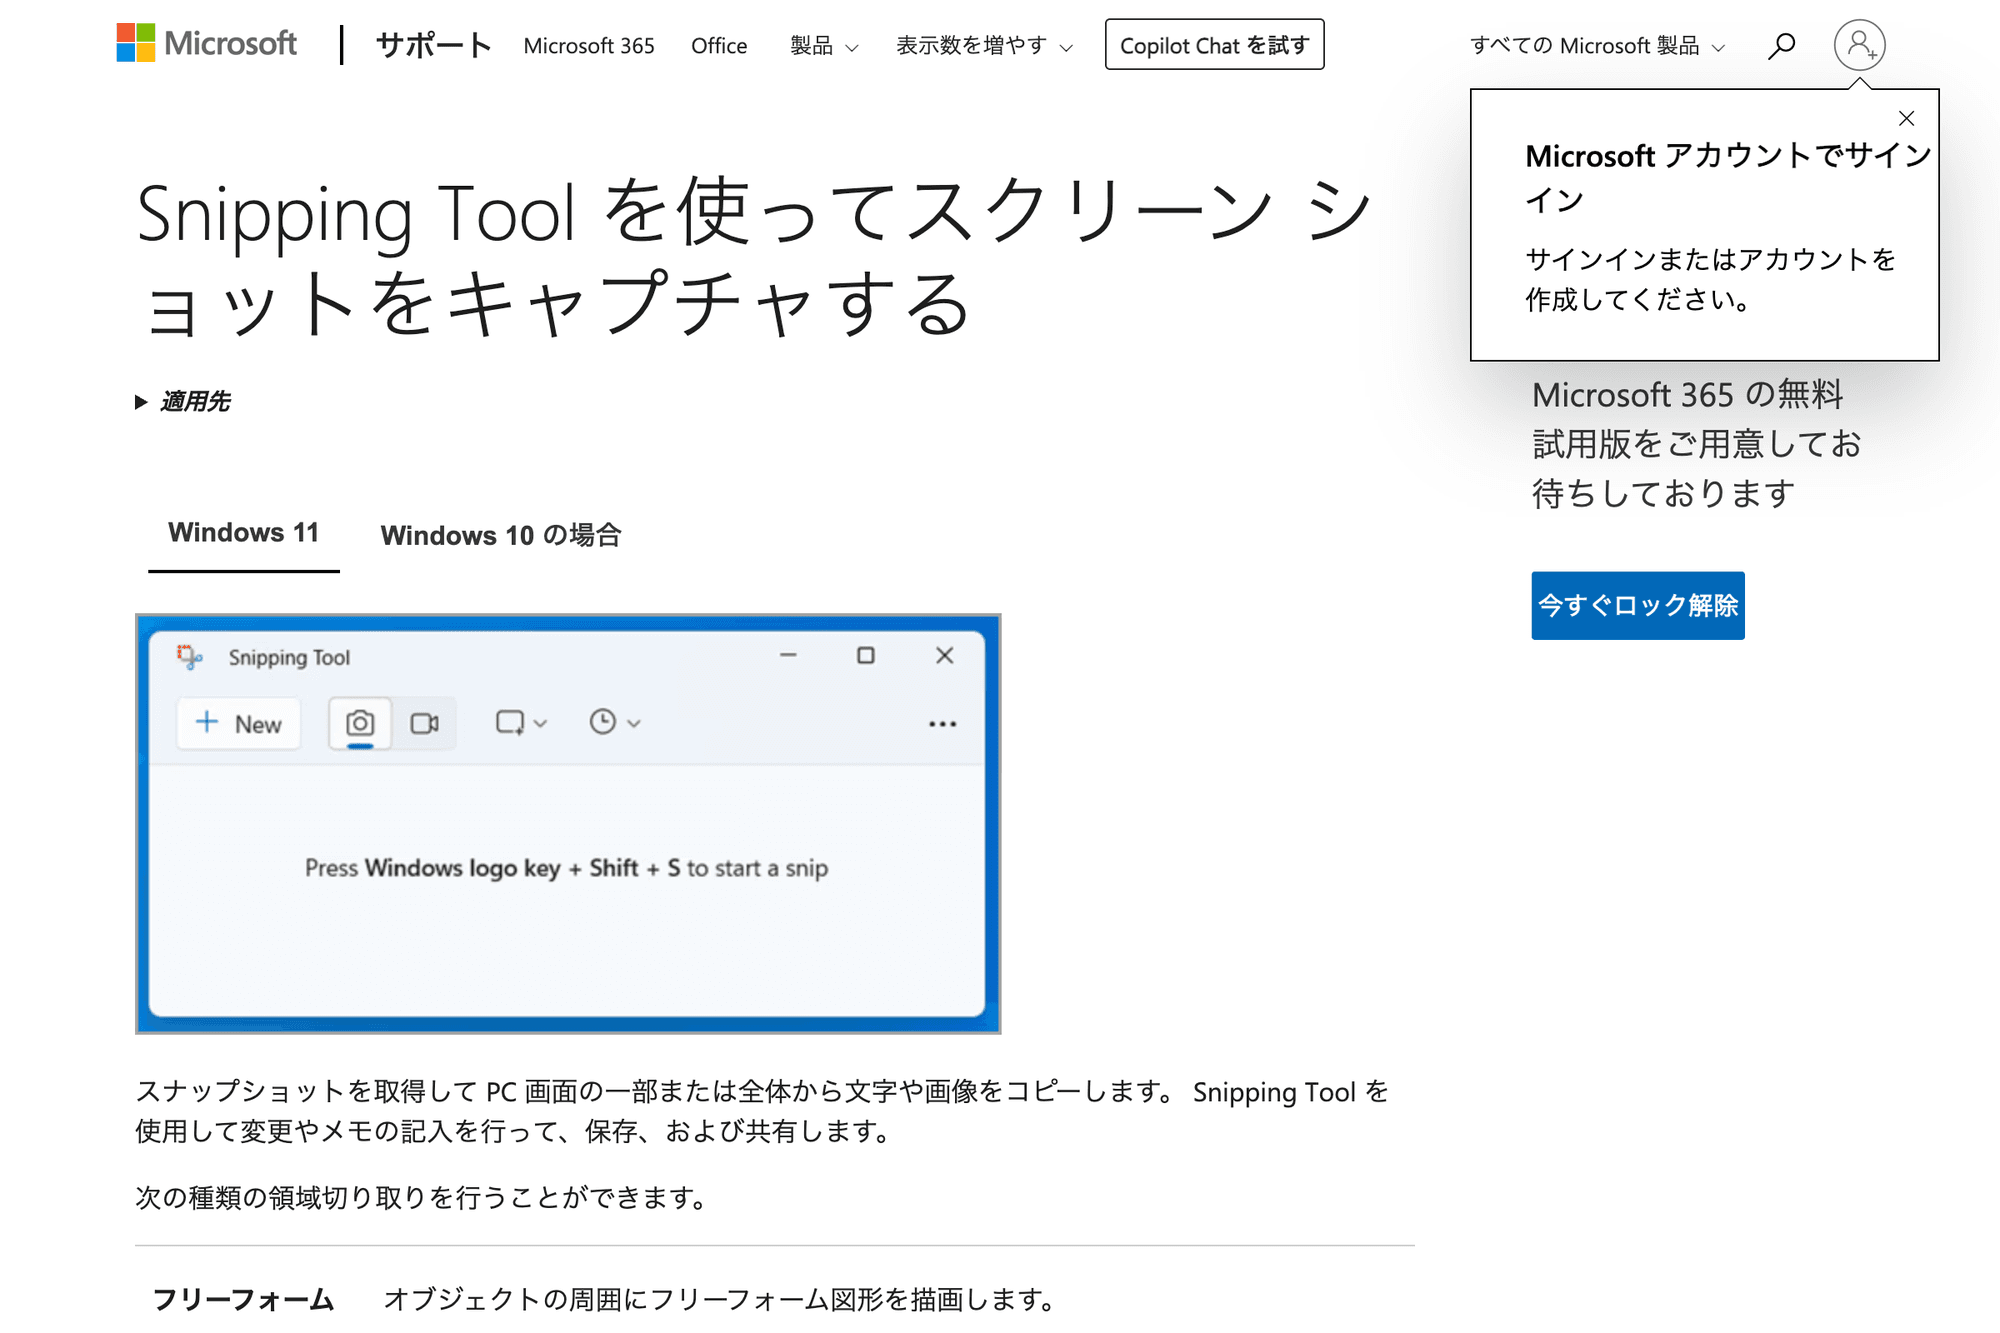2000x1333 pixels.
Task: Click the snip shape mode dropdown icon
Action: point(521,723)
